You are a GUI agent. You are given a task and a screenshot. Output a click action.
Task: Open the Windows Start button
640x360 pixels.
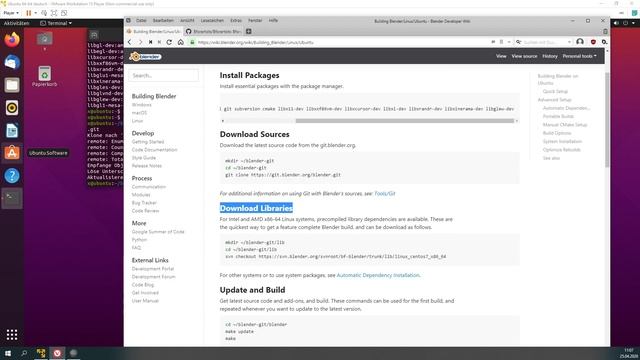[x=8, y=353]
